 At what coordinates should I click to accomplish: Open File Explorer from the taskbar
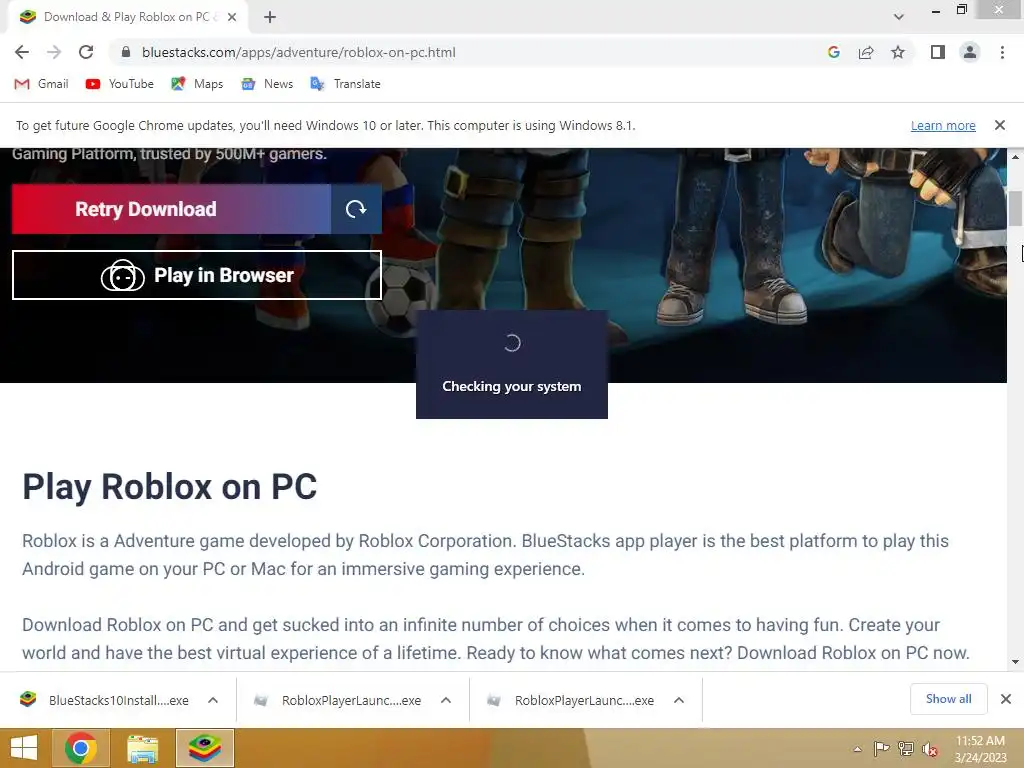(142, 748)
